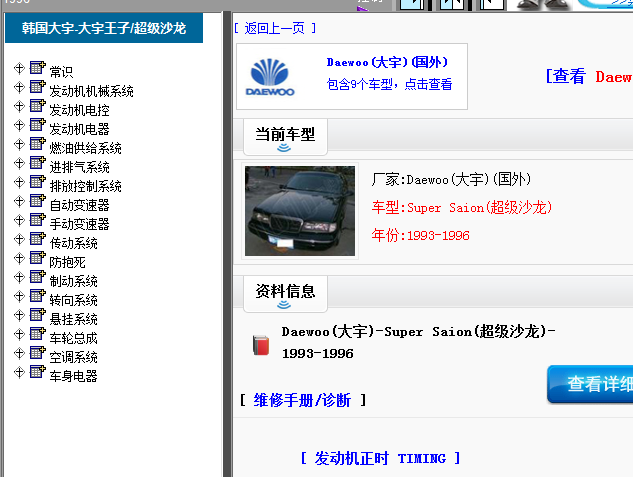Click the book icon beside 制动系统
This screenshot has width=633, height=477.
[38, 276]
